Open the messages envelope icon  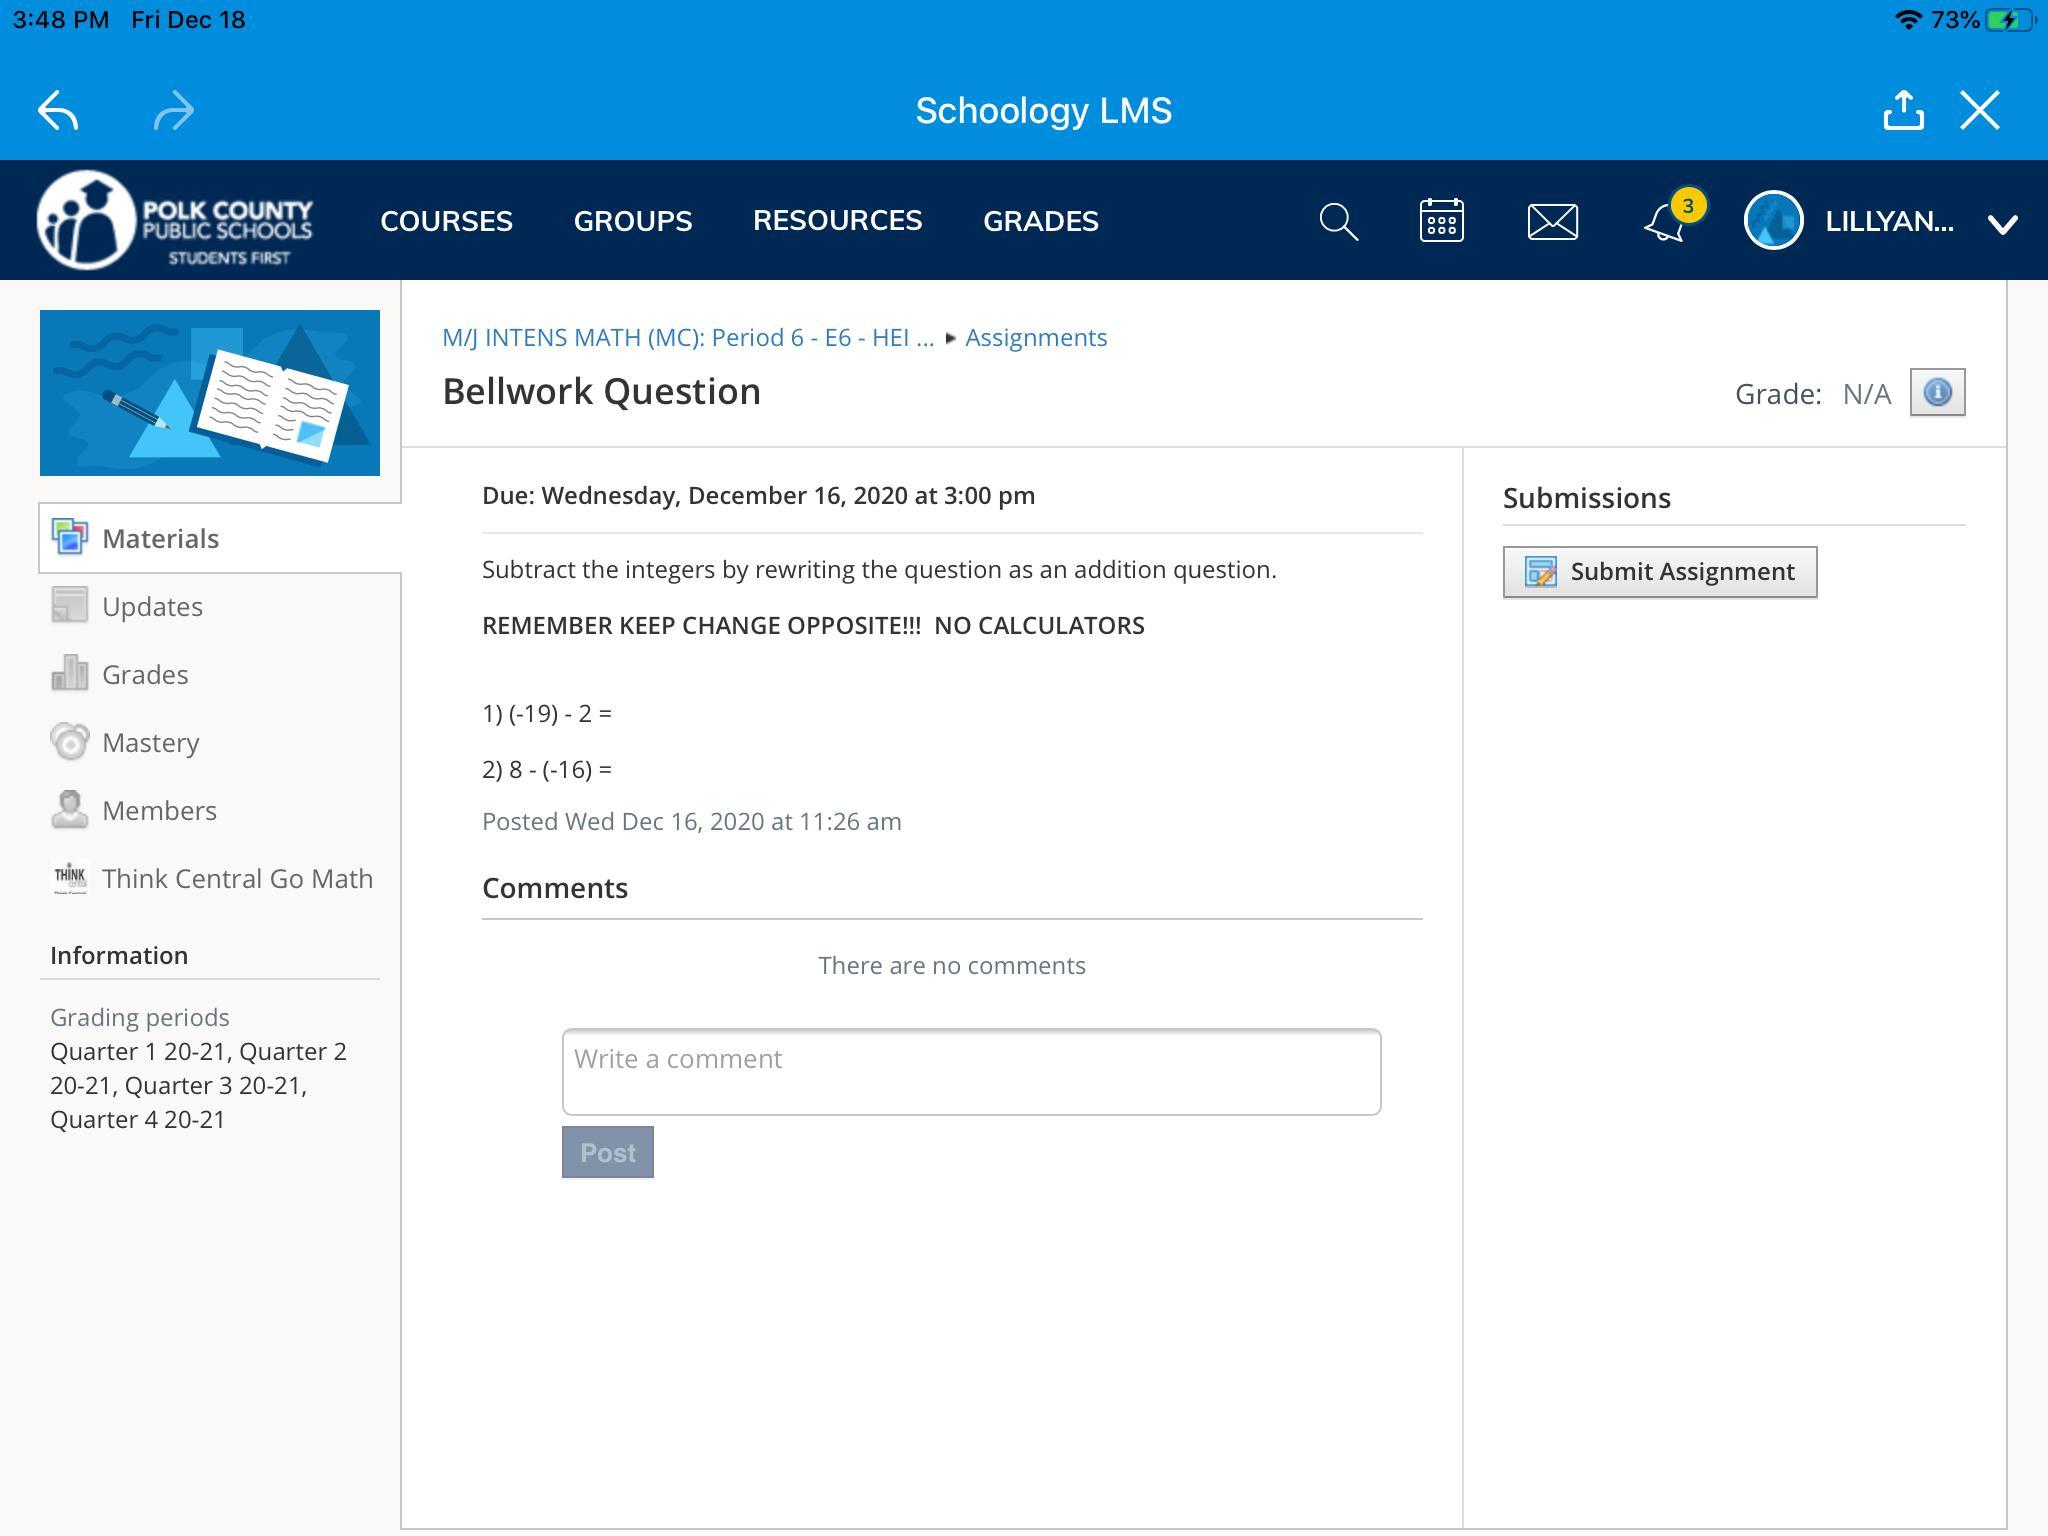coord(1552,221)
